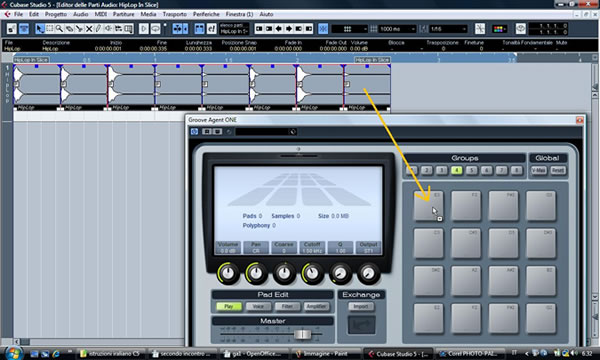Click nudge start left icon
Viewport: 600px width, 360px height.
pos(259,29)
